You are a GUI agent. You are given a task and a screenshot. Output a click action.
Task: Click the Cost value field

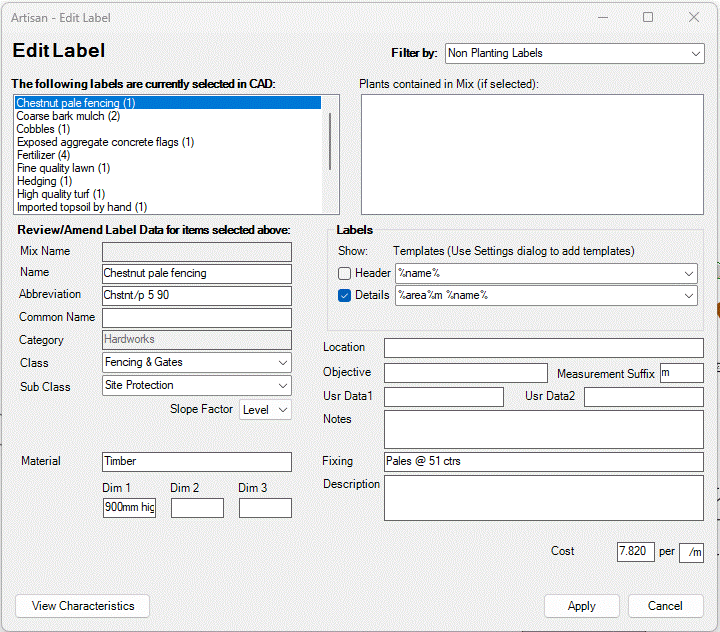click(635, 552)
